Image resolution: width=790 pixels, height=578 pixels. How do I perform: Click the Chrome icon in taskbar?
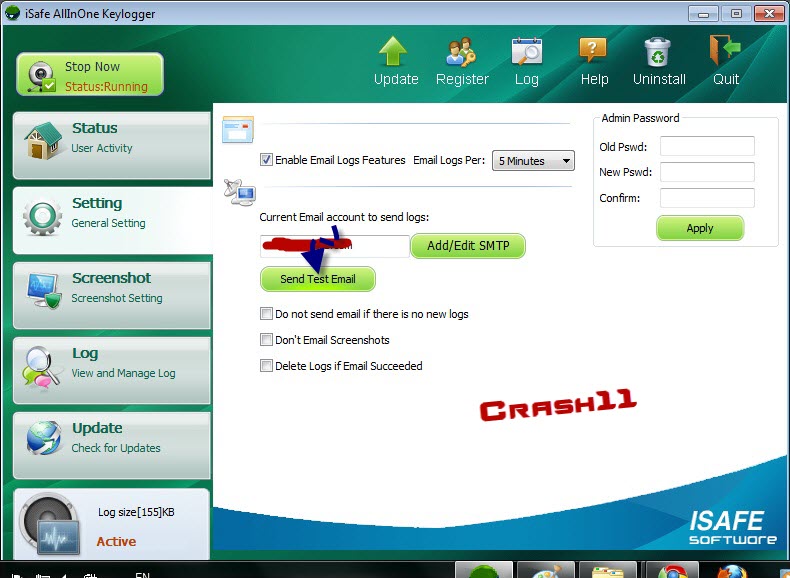pos(672,572)
